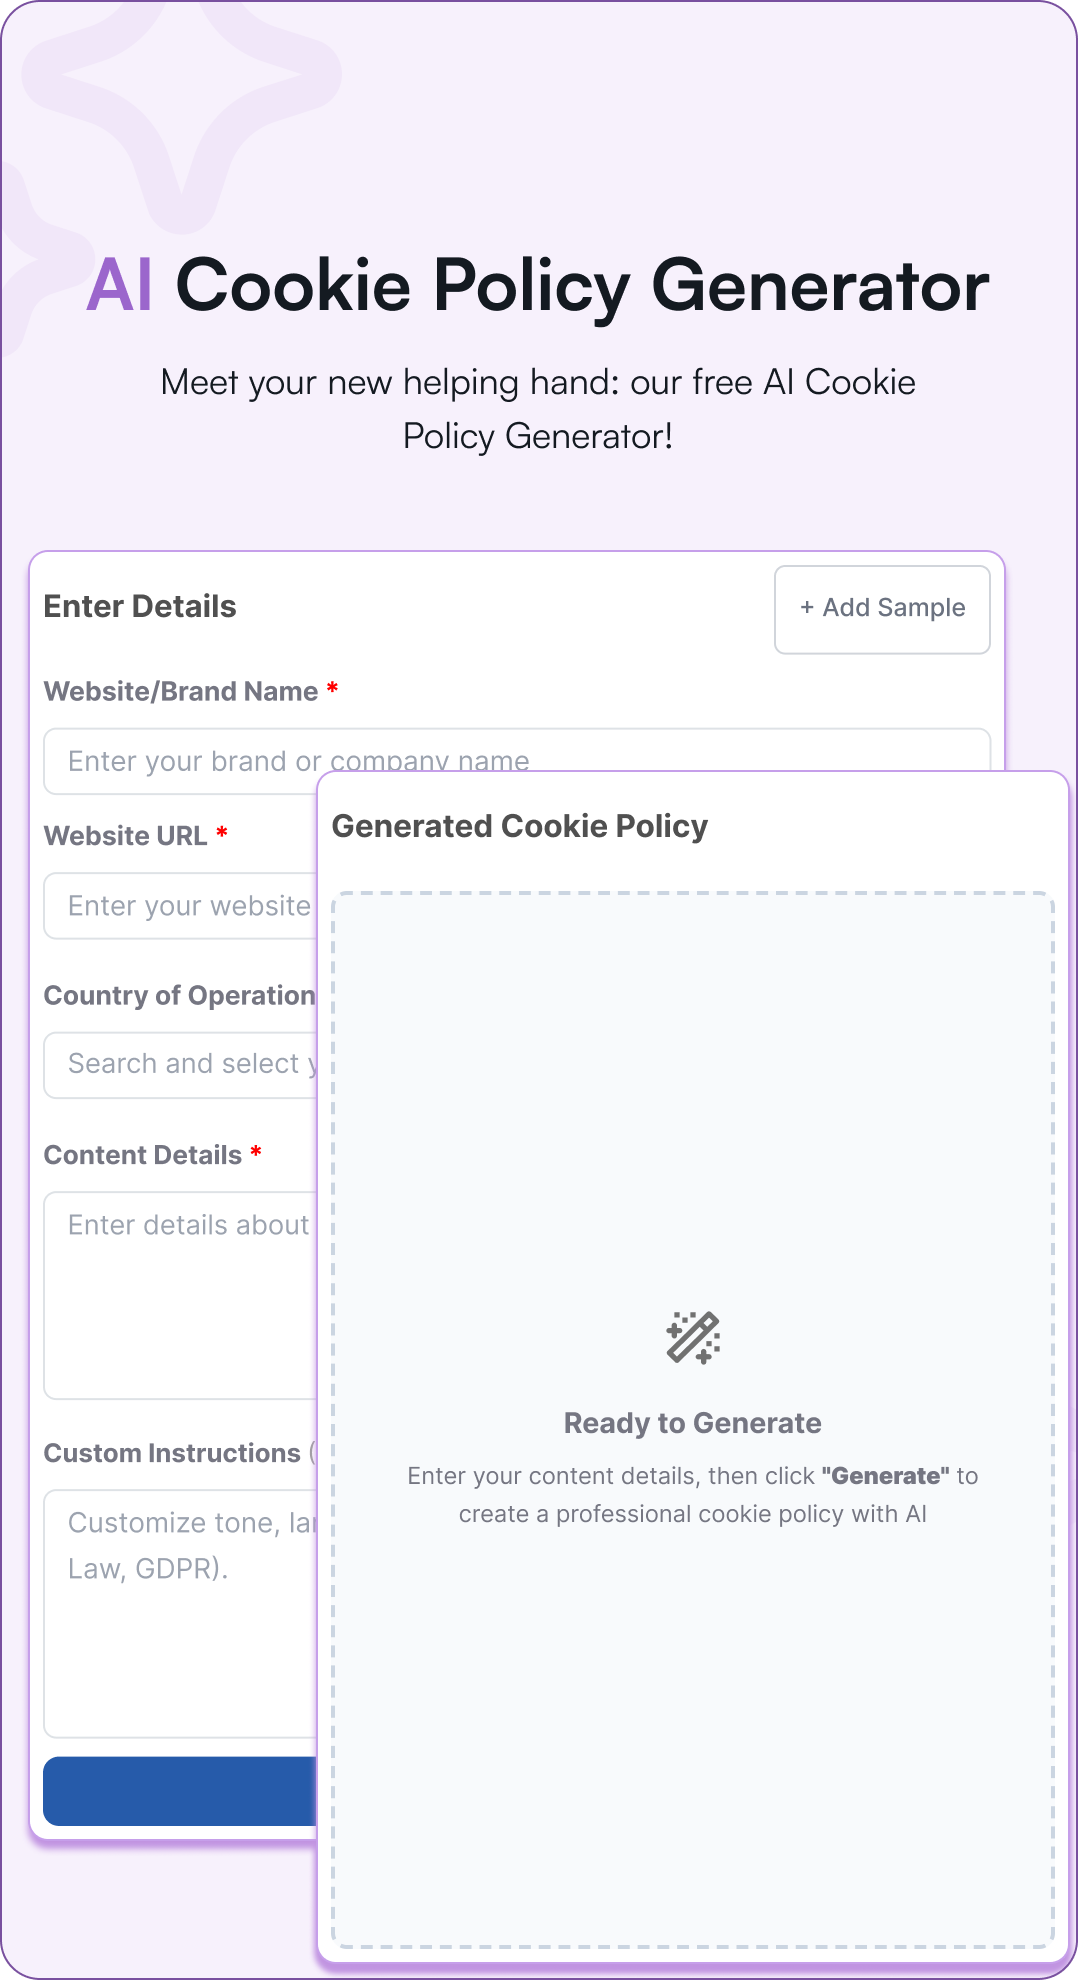Click the red asterisk near Content Details
The width and height of the screenshot is (1078, 1980).
[256, 1154]
